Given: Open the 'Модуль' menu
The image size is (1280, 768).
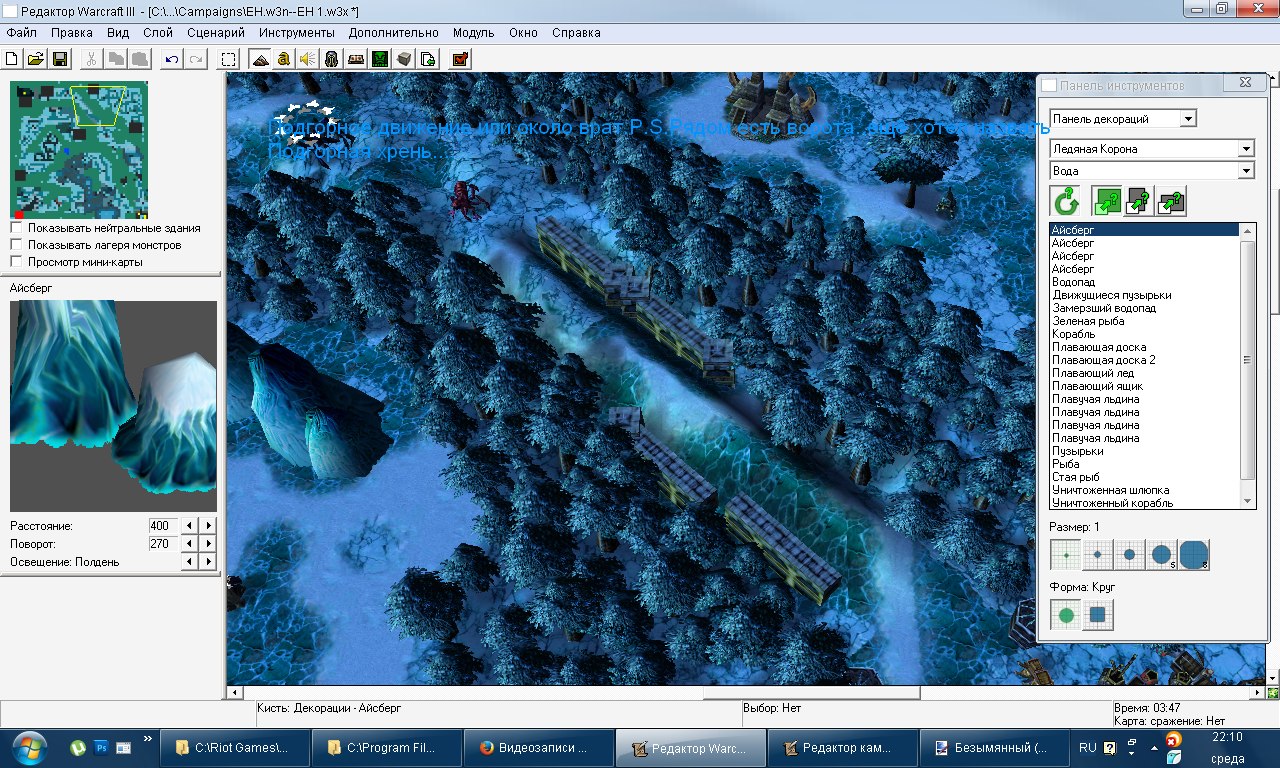Looking at the screenshot, I should (474, 33).
